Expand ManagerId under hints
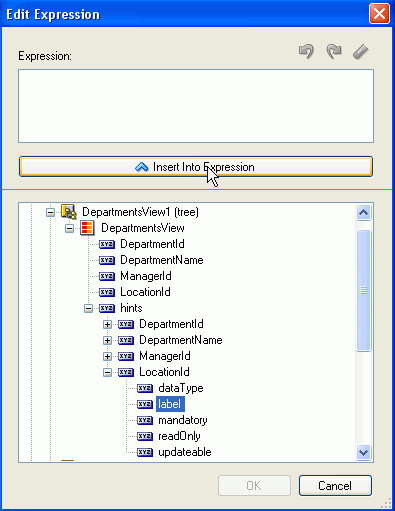The width and height of the screenshot is (395, 511). click(107, 356)
